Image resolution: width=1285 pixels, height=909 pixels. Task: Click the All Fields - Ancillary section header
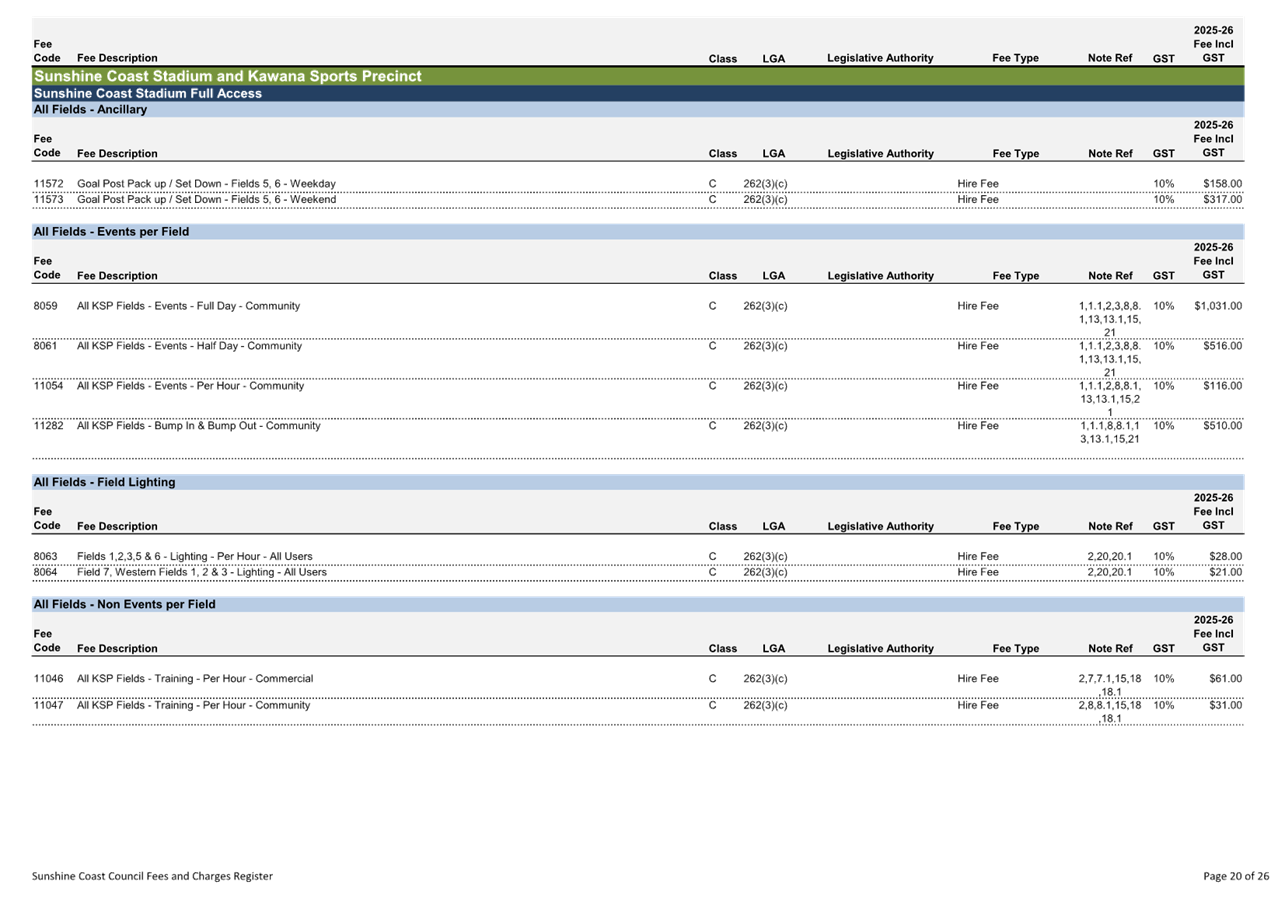90,109
